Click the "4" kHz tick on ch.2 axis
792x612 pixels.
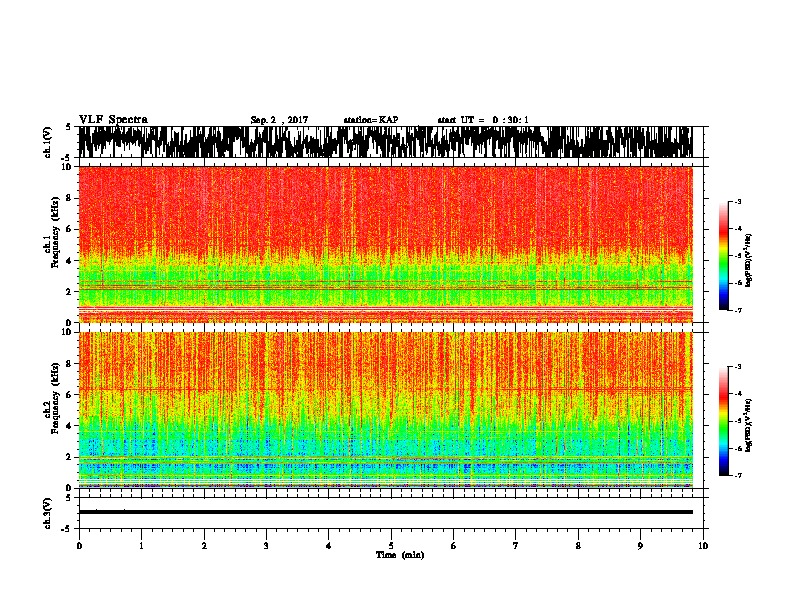click(x=69, y=426)
